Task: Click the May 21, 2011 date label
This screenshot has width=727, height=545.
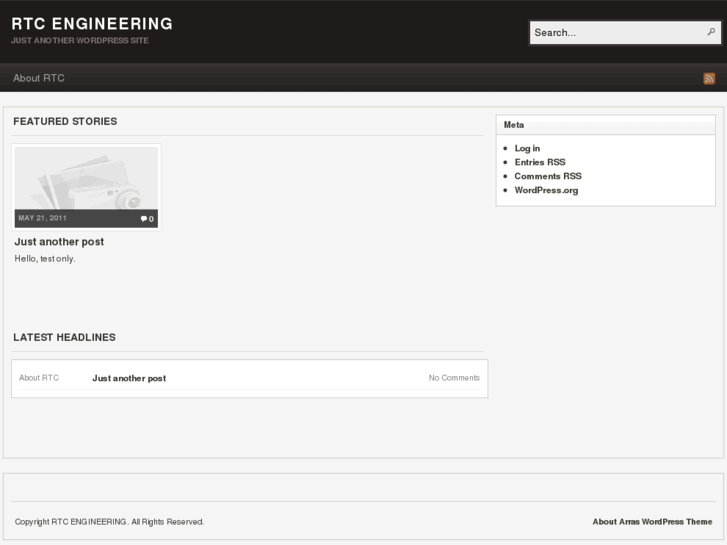Action: pos(43,218)
